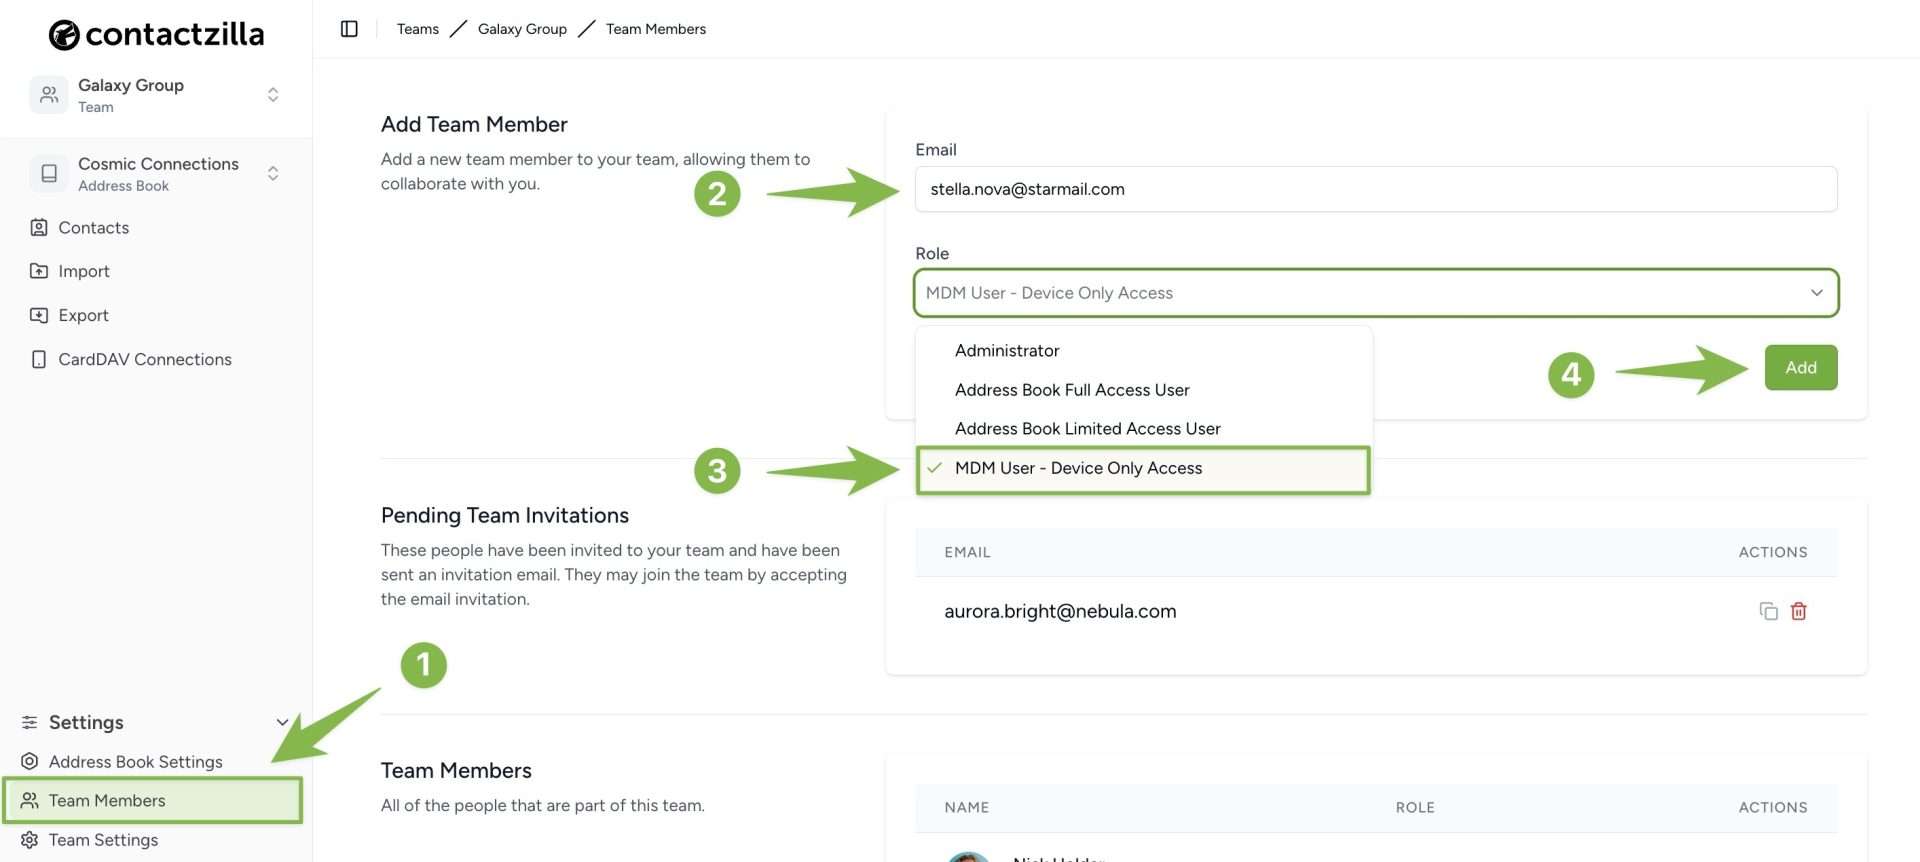Click the Pending Team Invitations heading

[505, 515]
